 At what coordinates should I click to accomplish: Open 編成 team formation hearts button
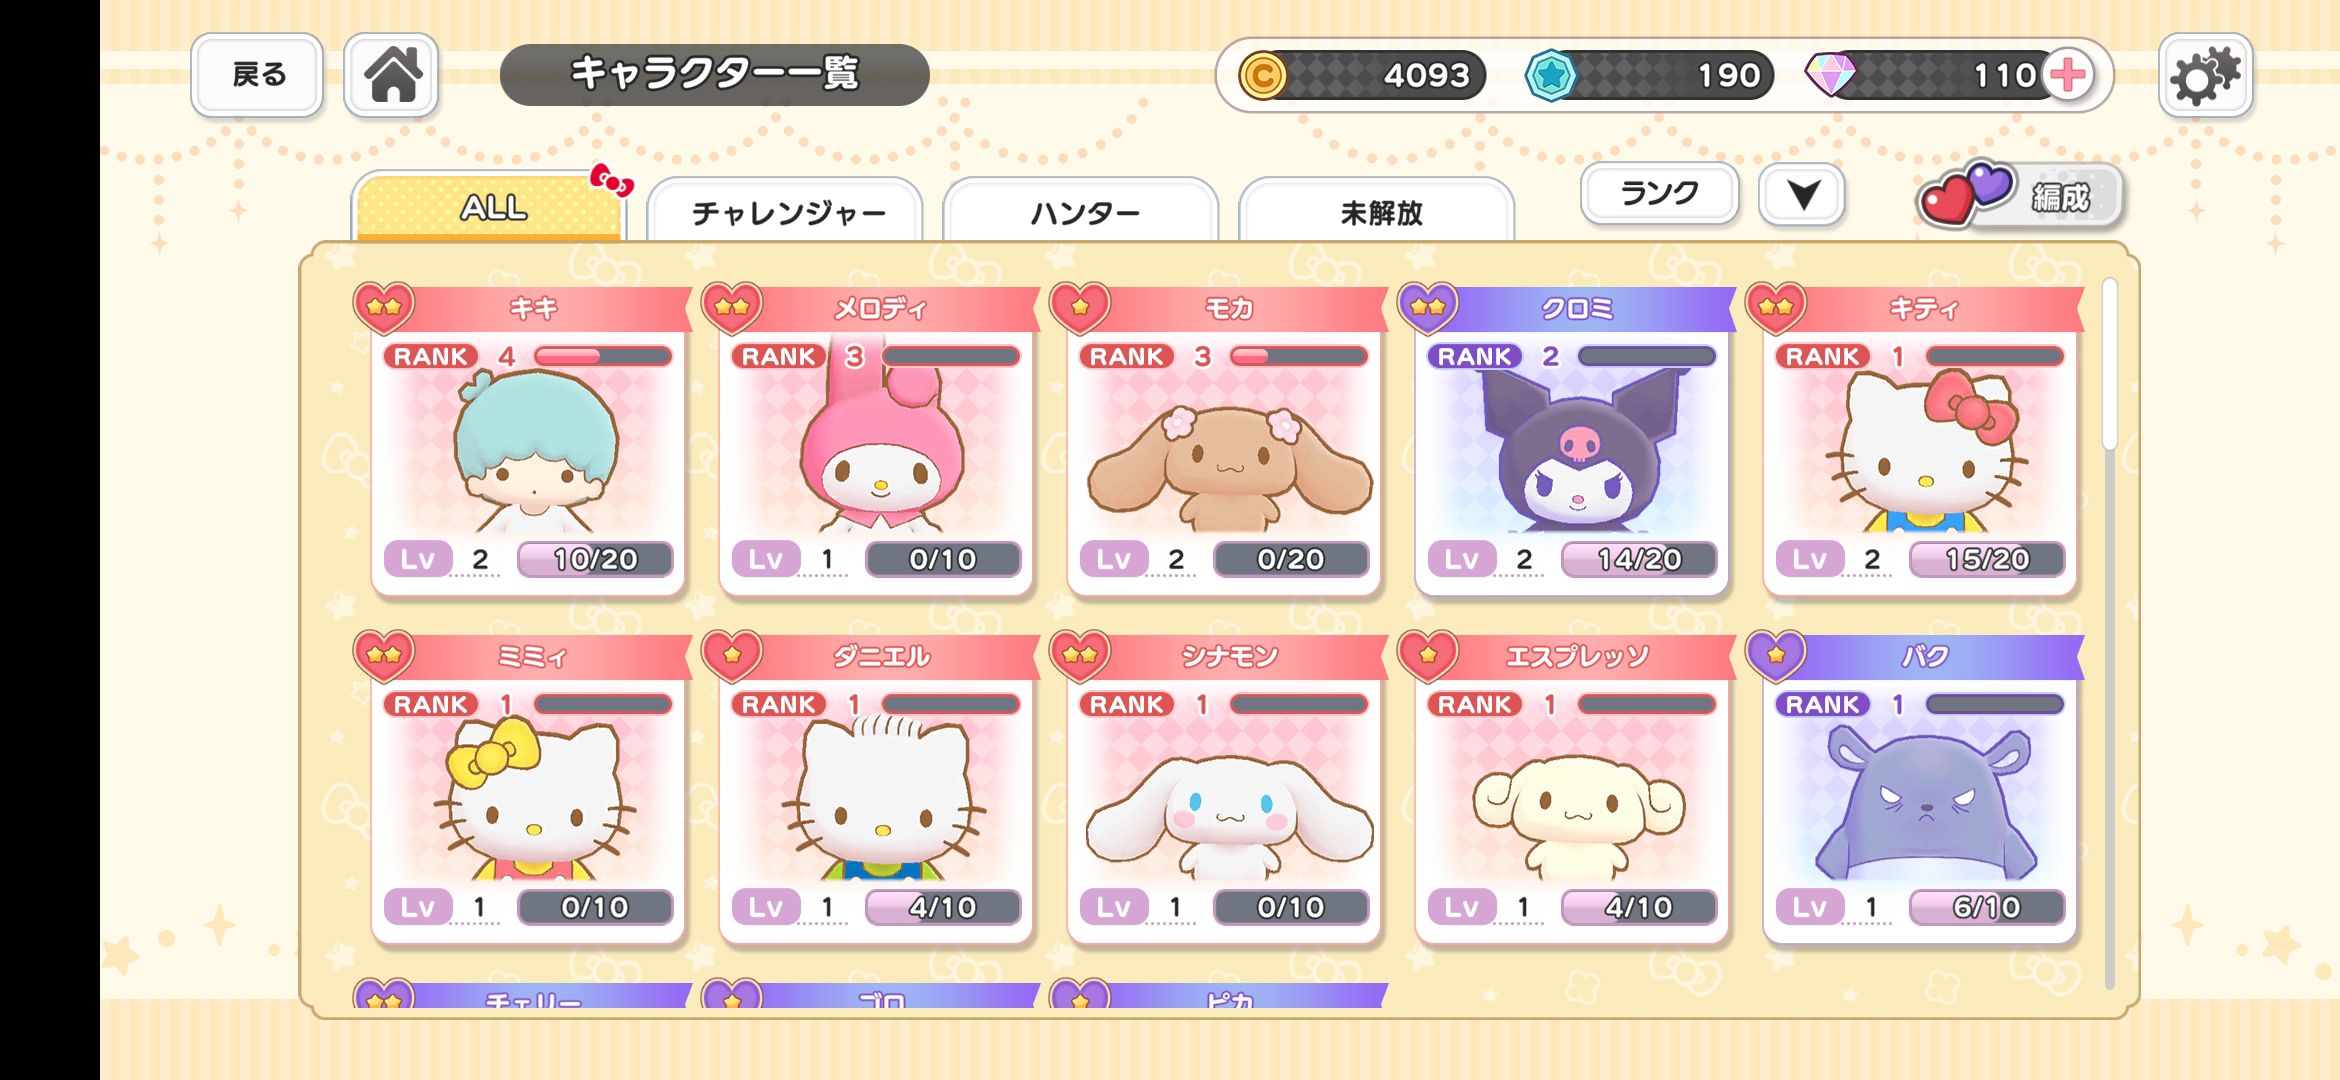click(2020, 195)
